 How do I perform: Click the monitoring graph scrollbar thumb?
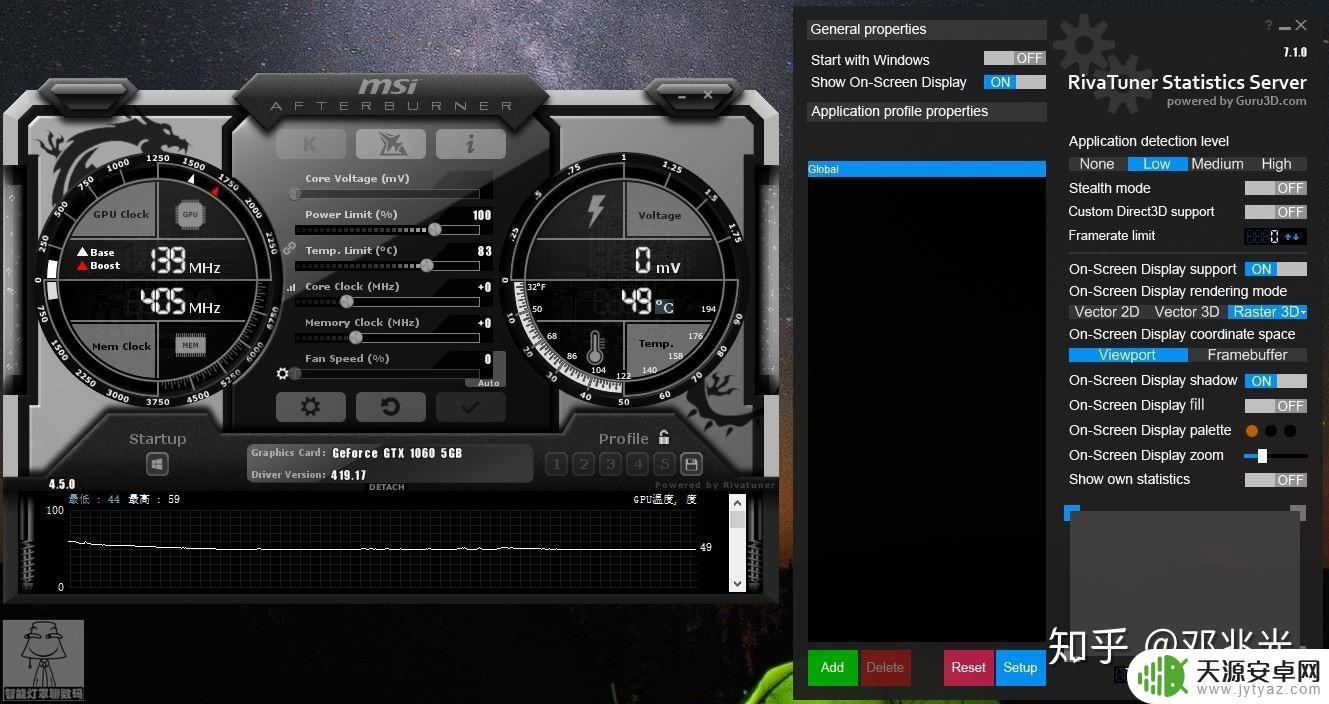tap(738, 520)
